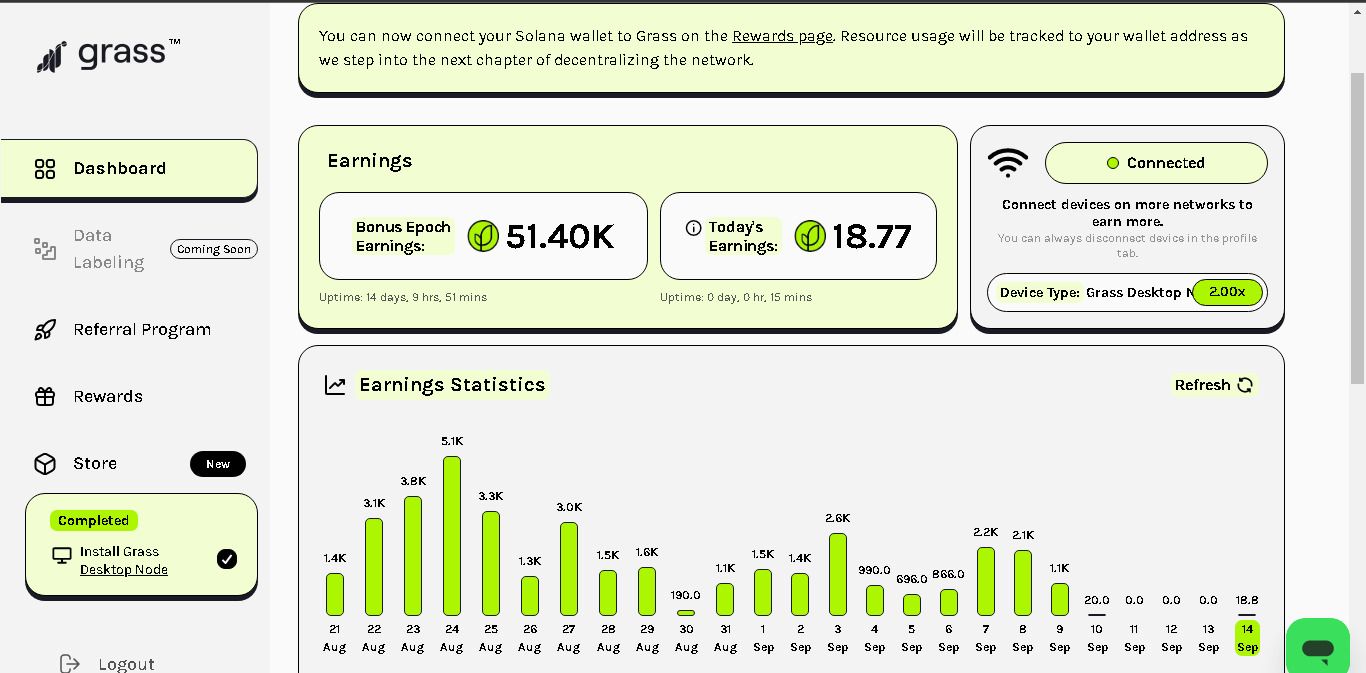This screenshot has width=1366, height=673.
Task: Select the 24 Aug earnings bar
Action: [452, 536]
